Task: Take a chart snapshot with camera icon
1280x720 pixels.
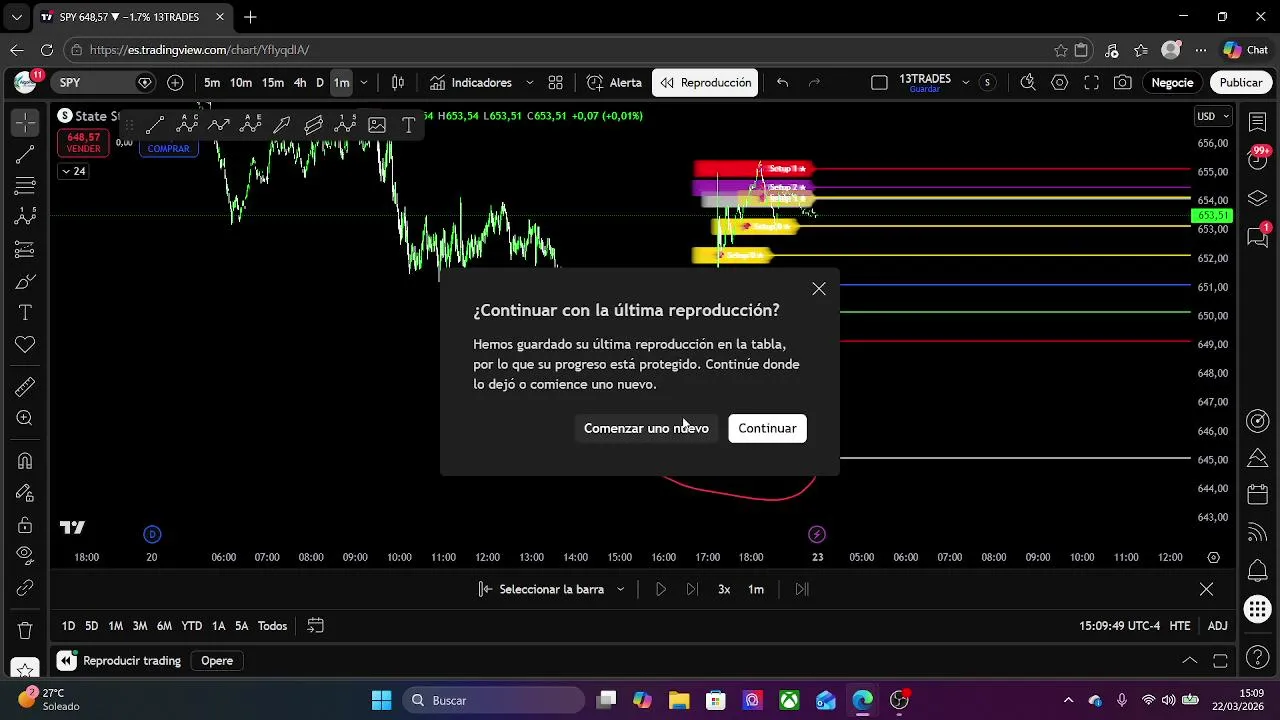Action: (x=1123, y=83)
